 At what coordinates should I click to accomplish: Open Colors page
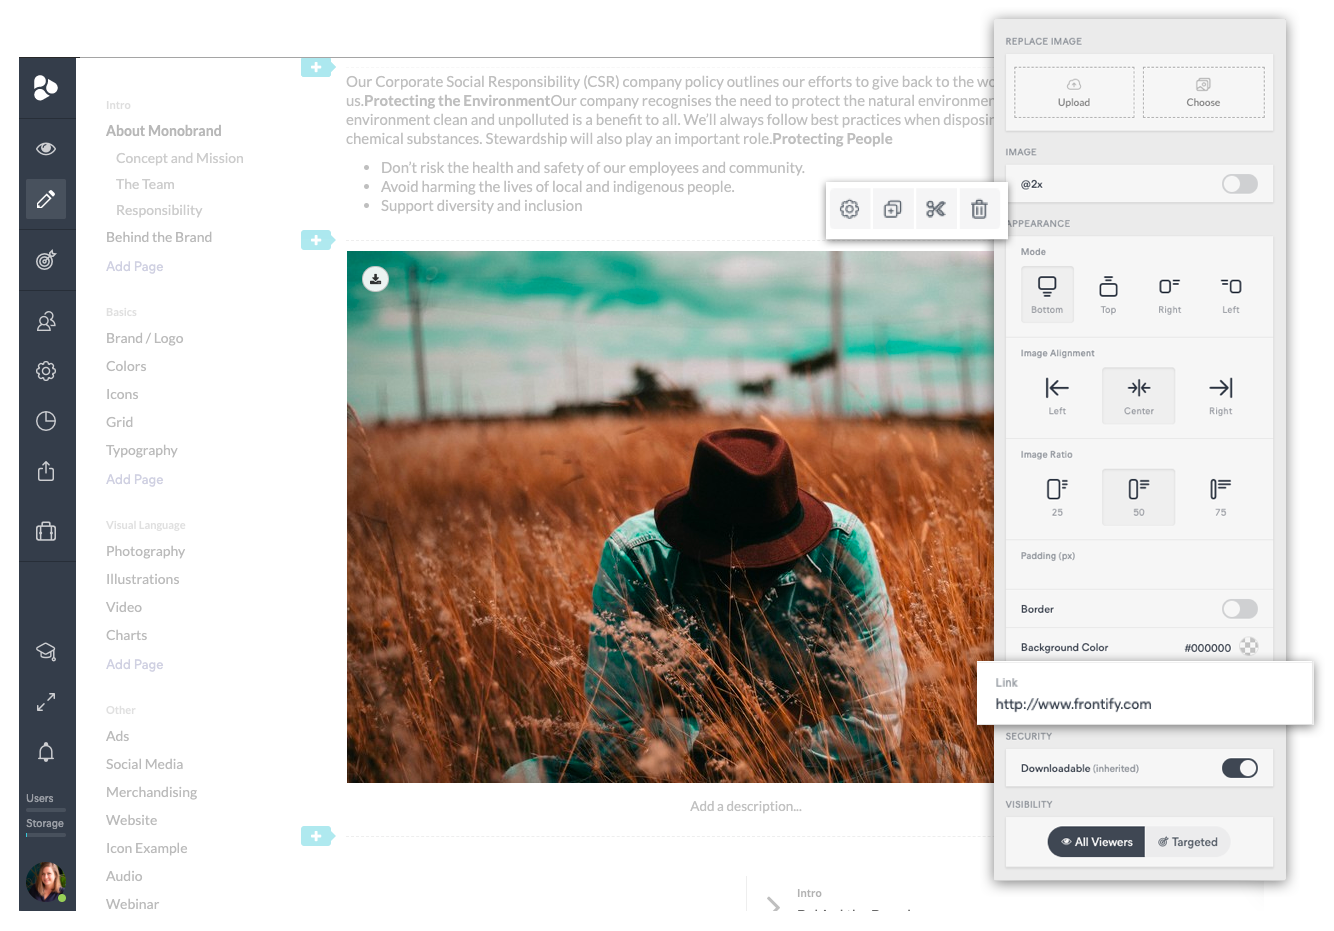pos(126,366)
